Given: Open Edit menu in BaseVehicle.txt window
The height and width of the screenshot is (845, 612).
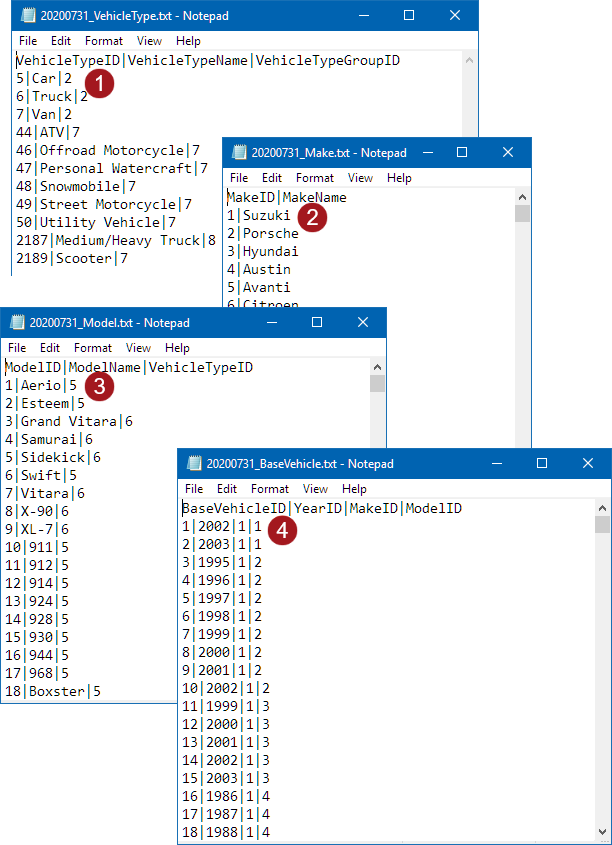Looking at the screenshot, I should coord(227,489).
